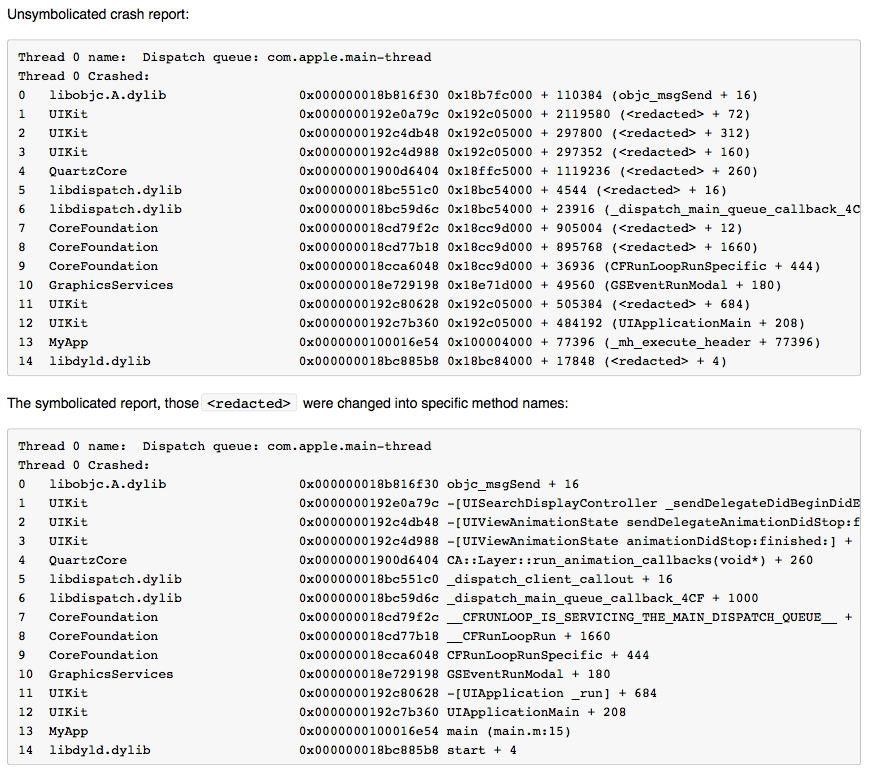870x774 pixels.
Task: Click 'were changed into specific method names:' text
Action: [x=436, y=403]
